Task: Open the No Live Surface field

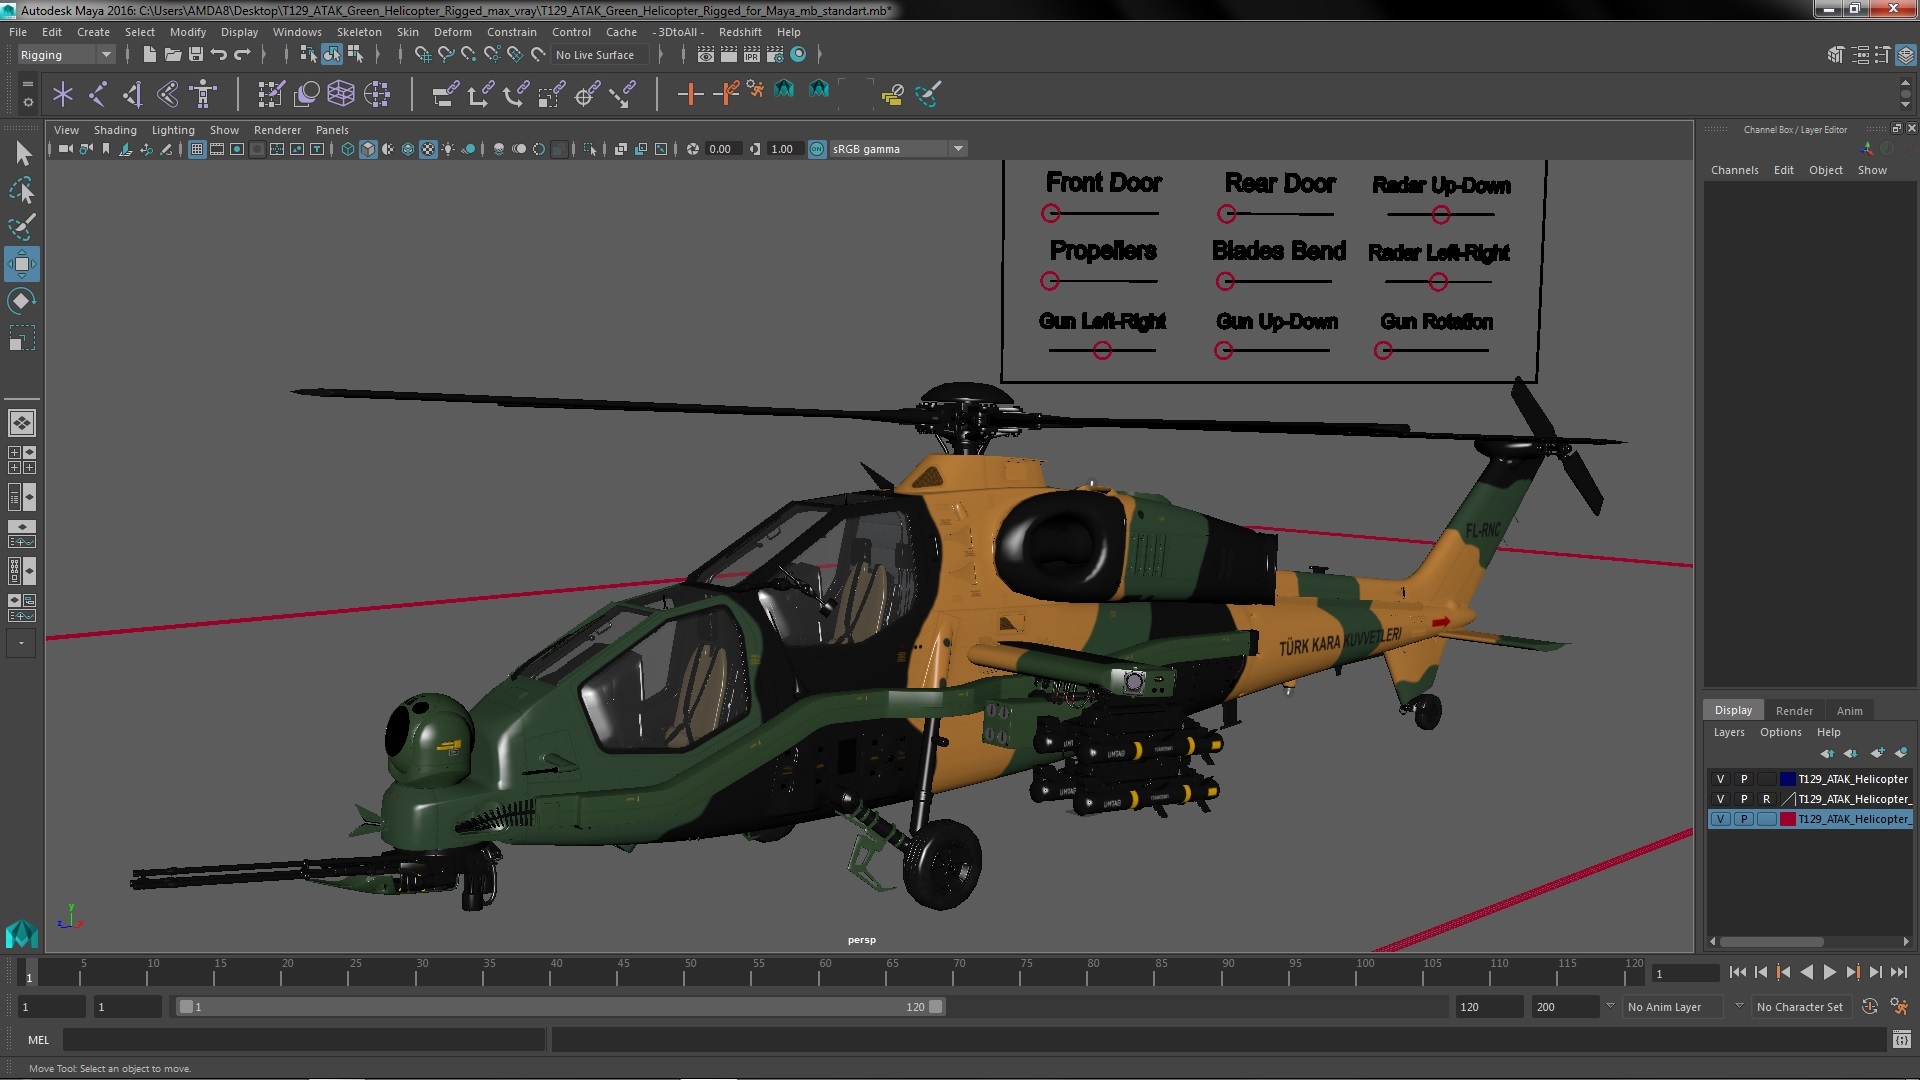Action: click(600, 55)
